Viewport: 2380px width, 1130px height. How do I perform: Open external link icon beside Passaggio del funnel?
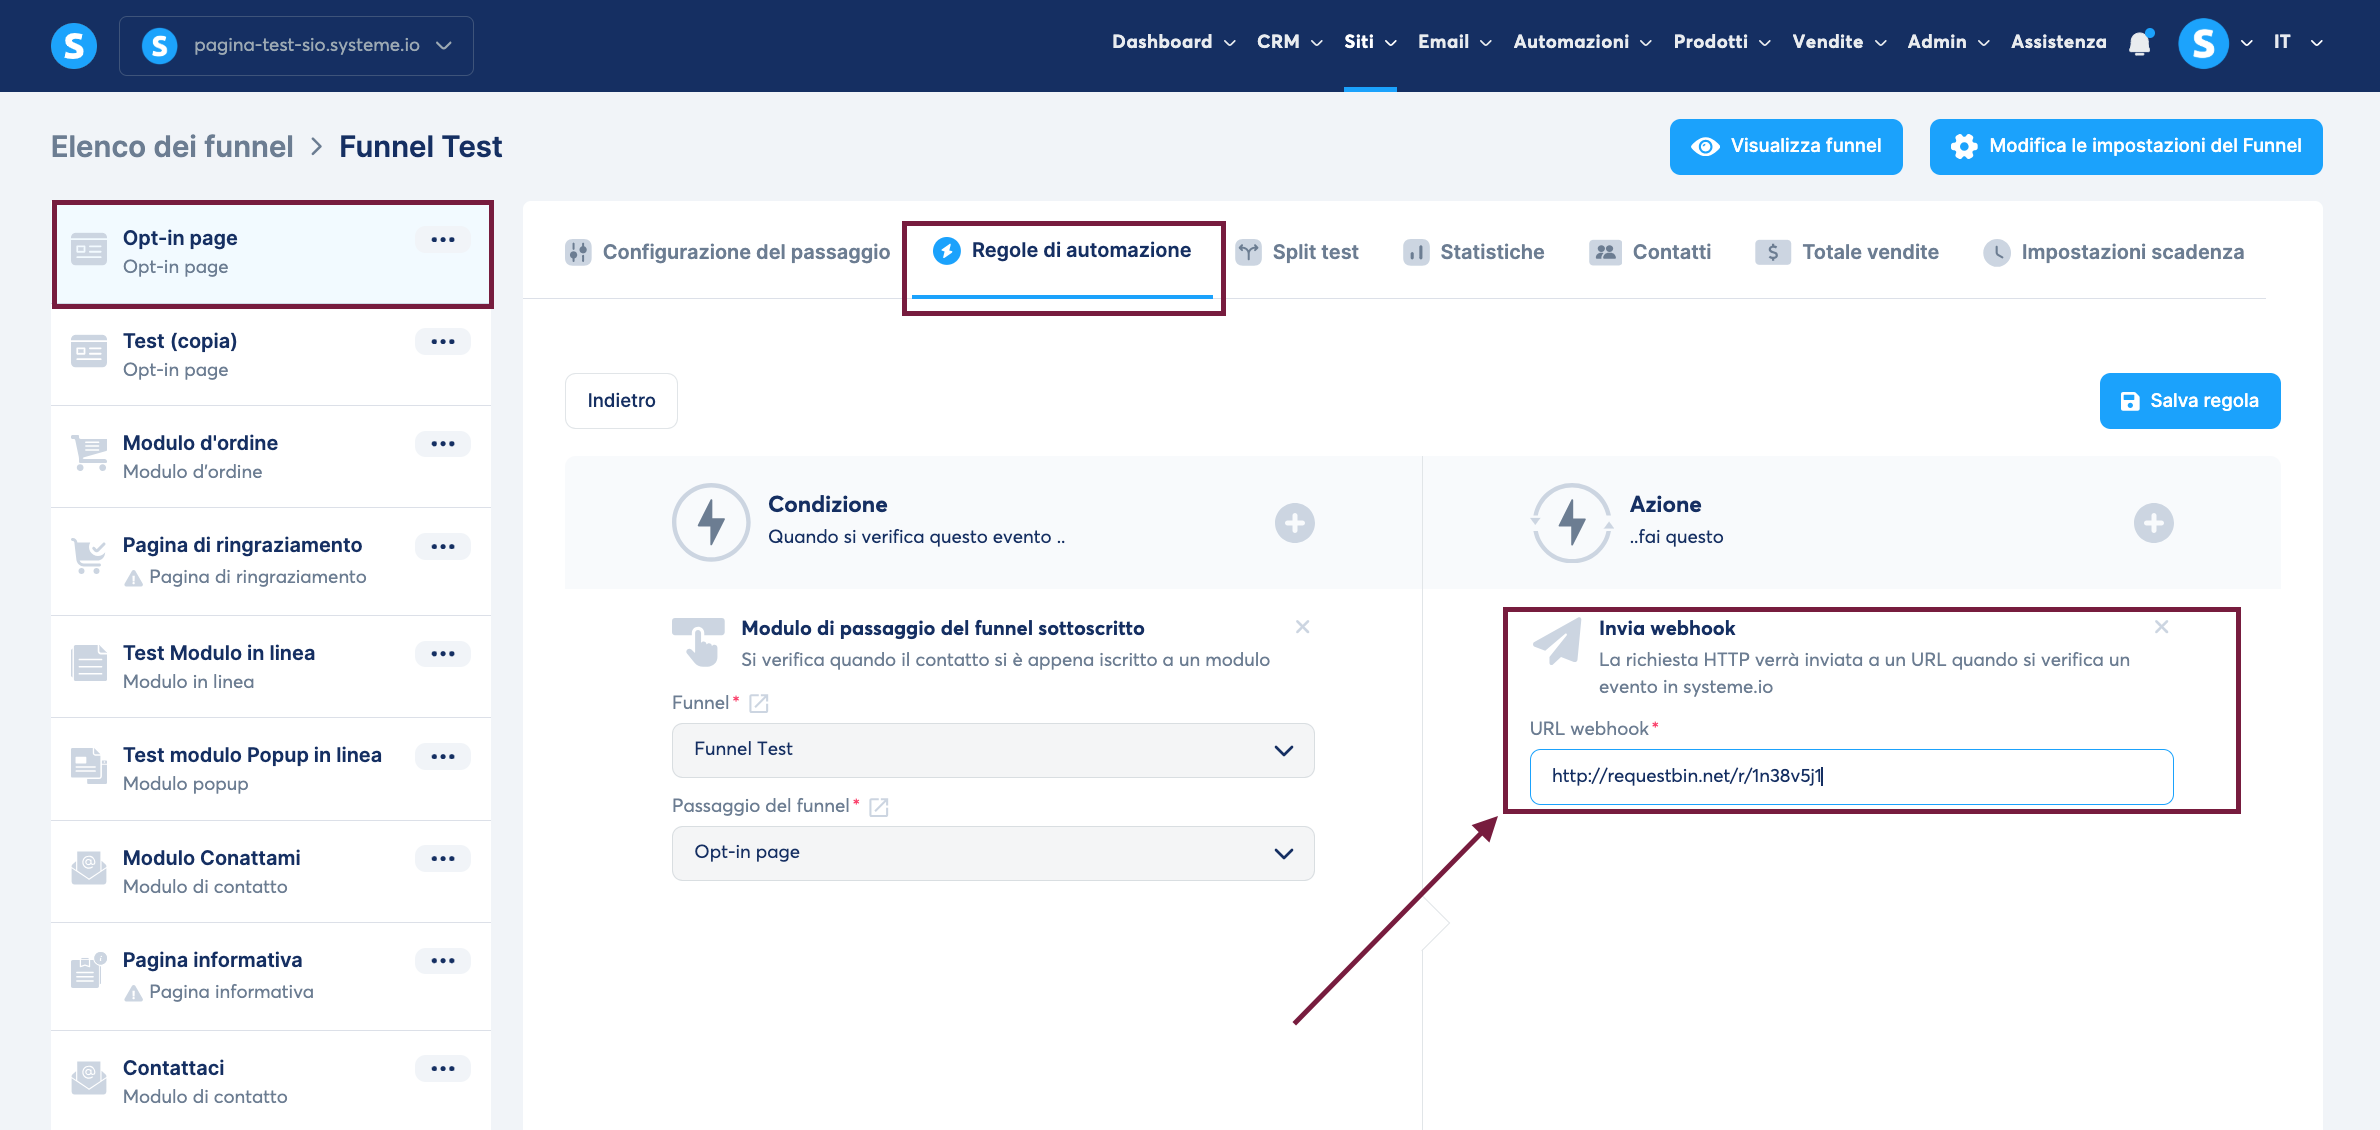click(x=879, y=807)
